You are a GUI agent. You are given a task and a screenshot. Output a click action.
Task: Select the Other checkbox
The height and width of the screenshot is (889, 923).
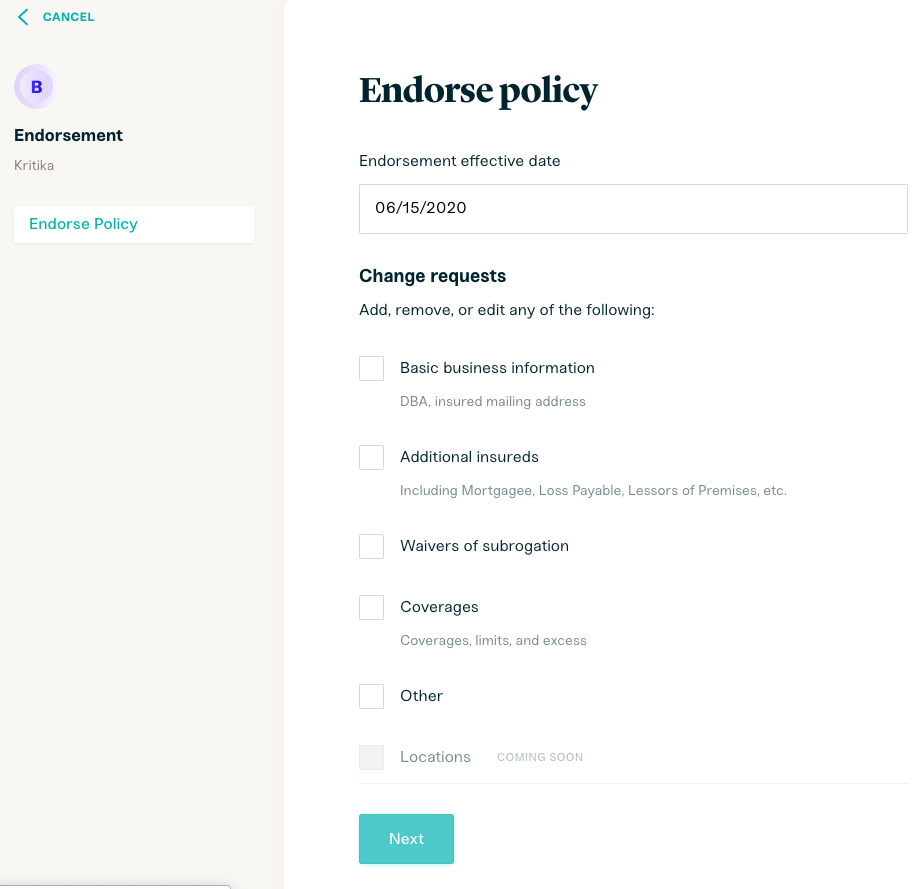pyautogui.click(x=371, y=696)
